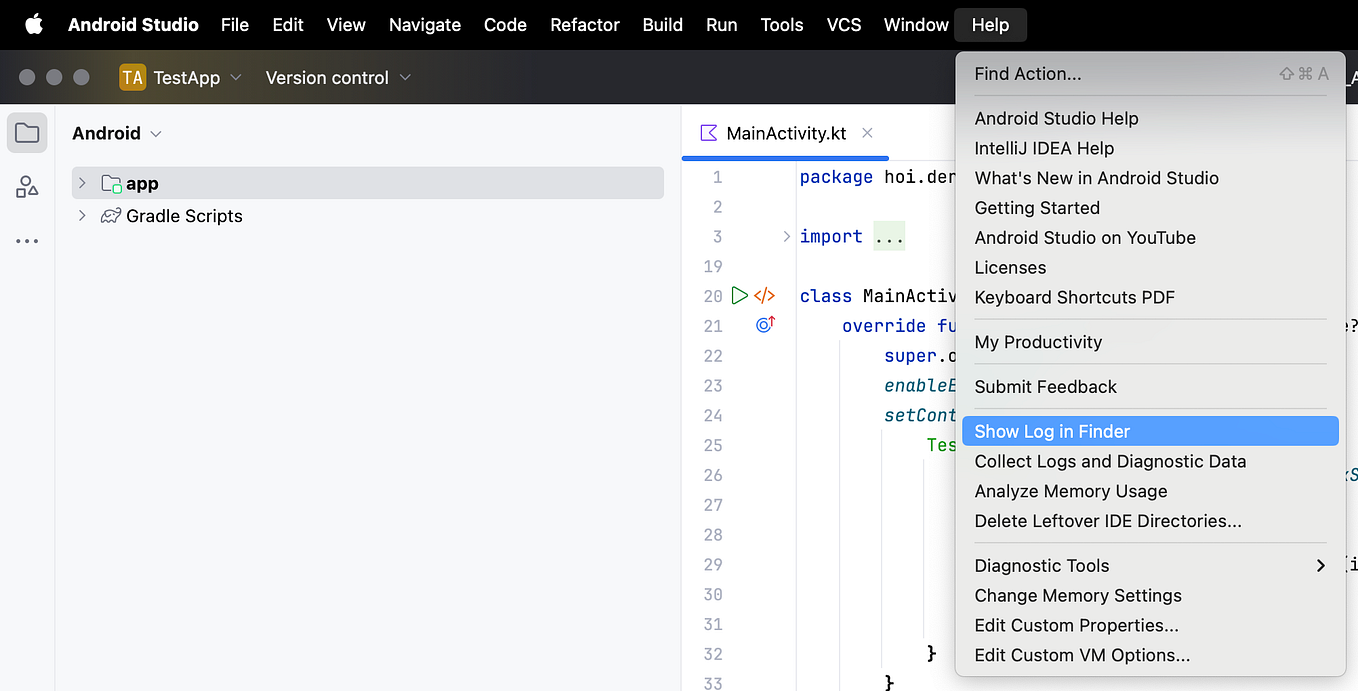Image resolution: width=1358 pixels, height=691 pixels.
Task: Show more tool windows via ellipsis icon
Action: click(27, 241)
